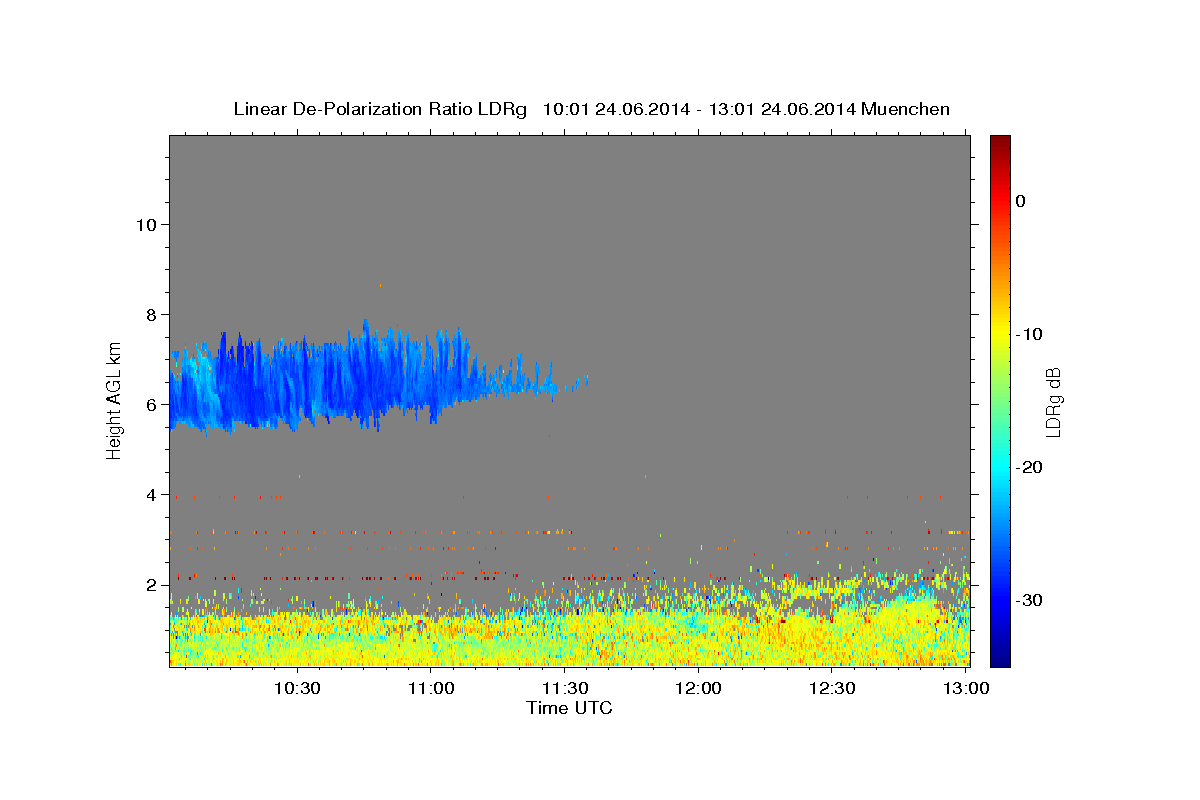Click the 'Time UTC' axis label
The height and width of the screenshot is (800, 1200).
coord(569,708)
